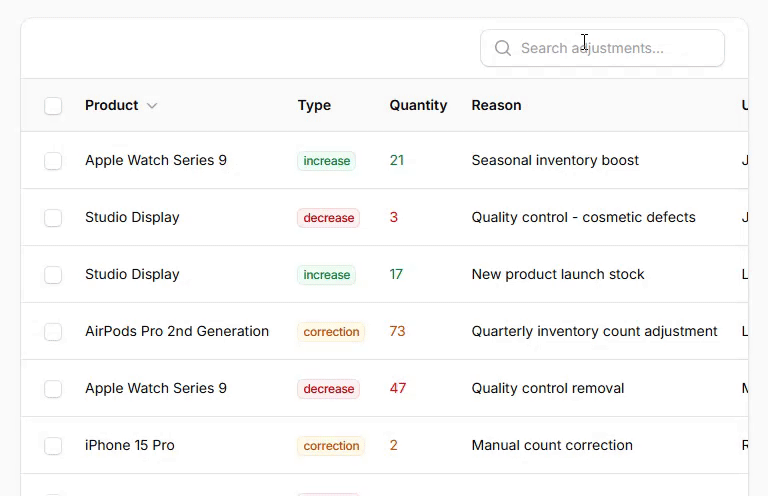Click Apple Watch Series 9 in seasonal boost row
Screen dimensions: 768x496
coord(156,160)
